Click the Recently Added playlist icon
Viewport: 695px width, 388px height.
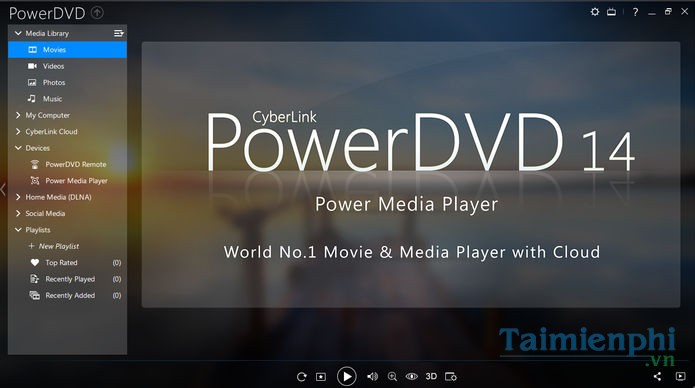pos(34,295)
